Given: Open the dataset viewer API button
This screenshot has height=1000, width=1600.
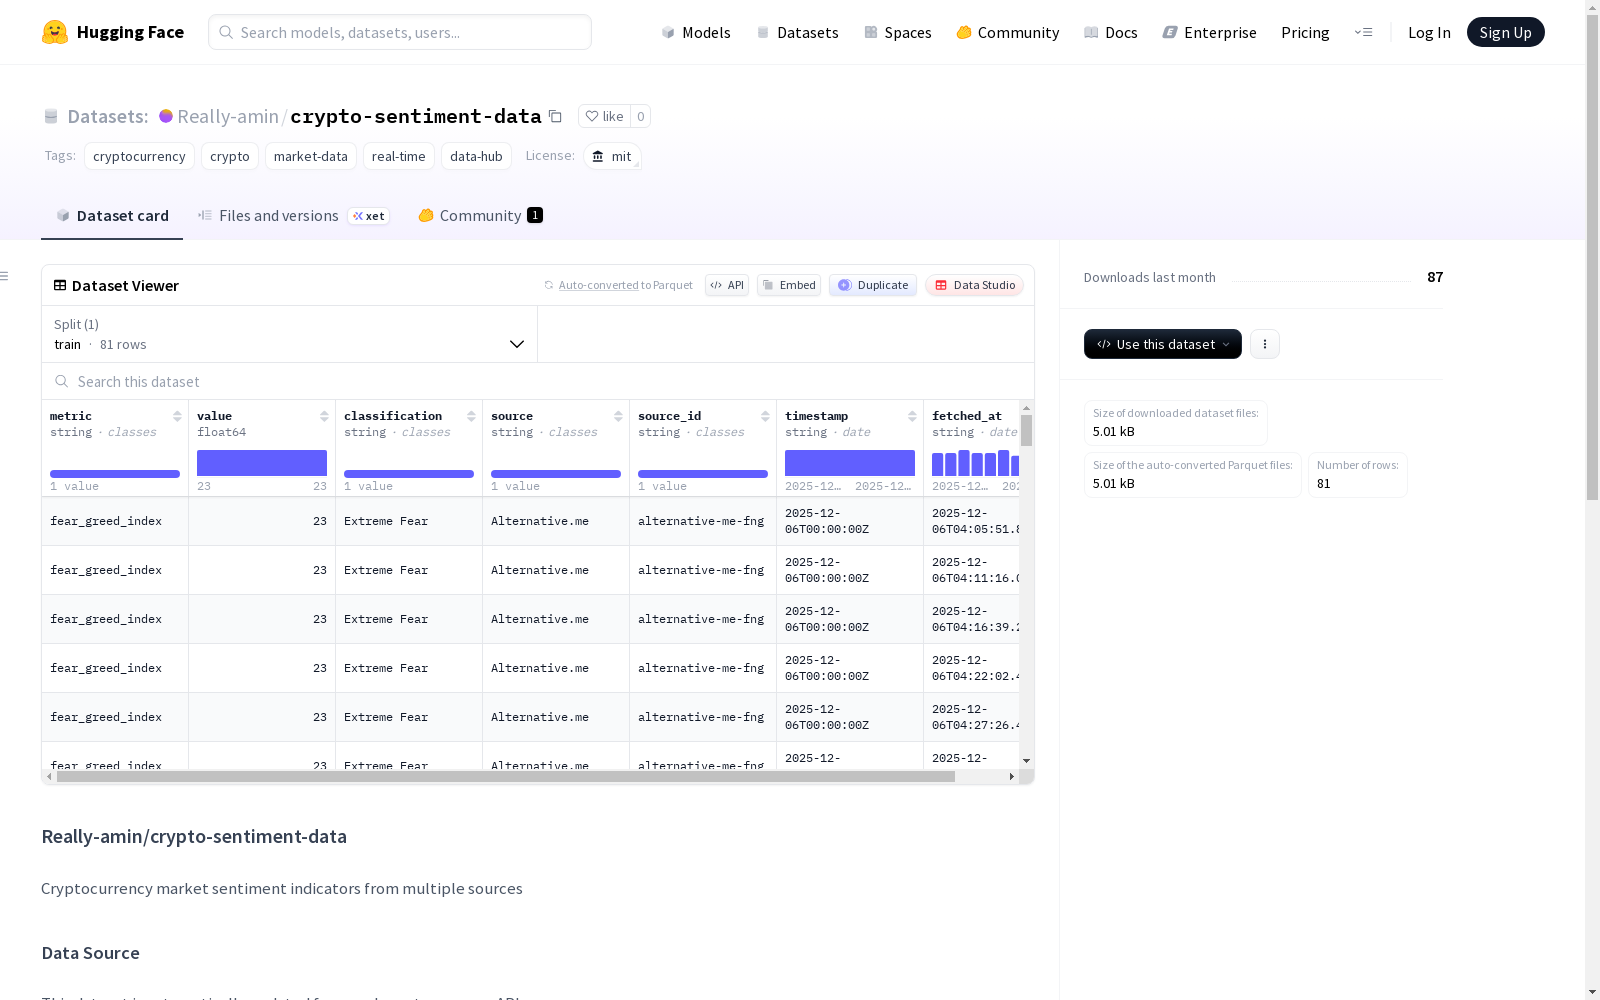Looking at the screenshot, I should point(727,285).
